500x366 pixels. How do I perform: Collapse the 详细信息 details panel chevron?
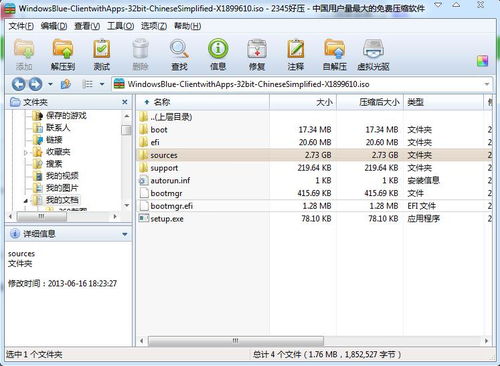(125, 234)
